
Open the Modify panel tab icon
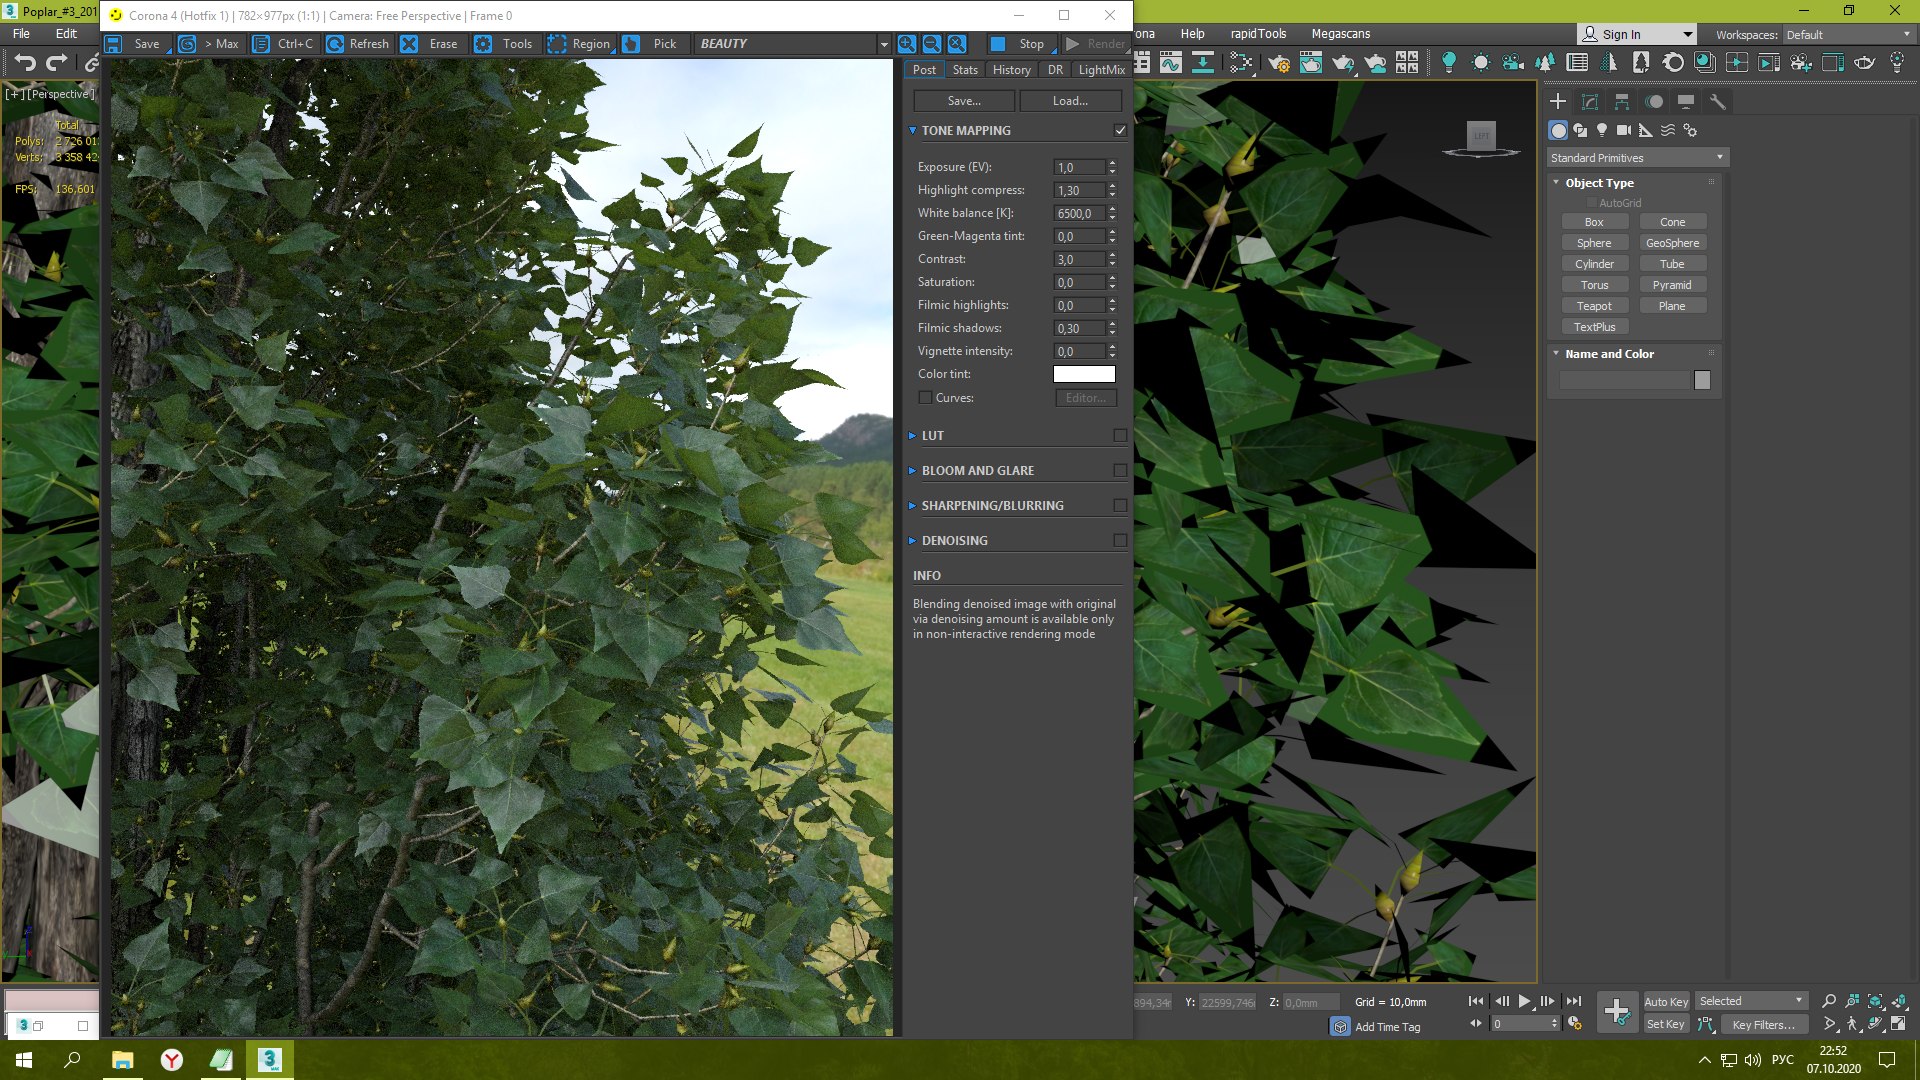[x=1590, y=102]
